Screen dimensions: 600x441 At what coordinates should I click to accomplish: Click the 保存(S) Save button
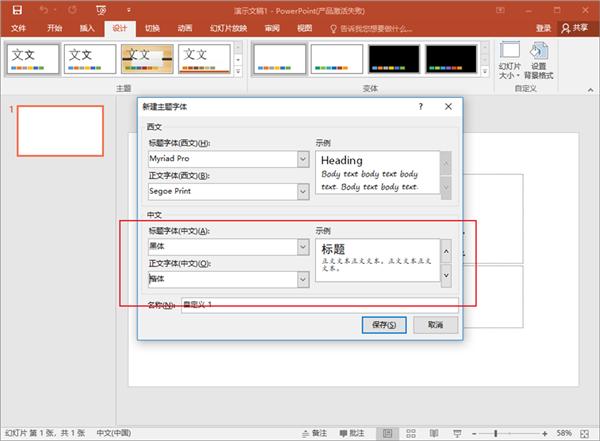click(x=384, y=325)
